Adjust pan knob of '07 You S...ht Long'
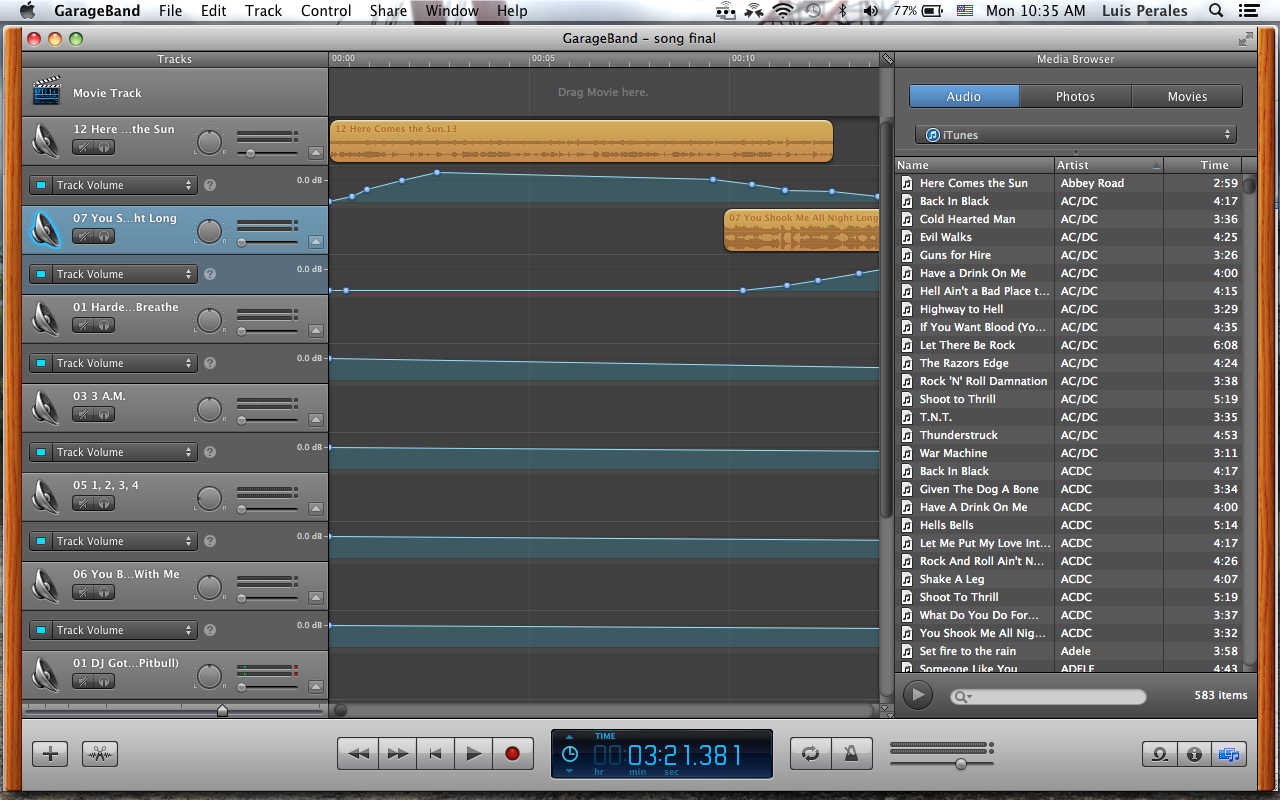The height and width of the screenshot is (800, 1280). (x=209, y=232)
